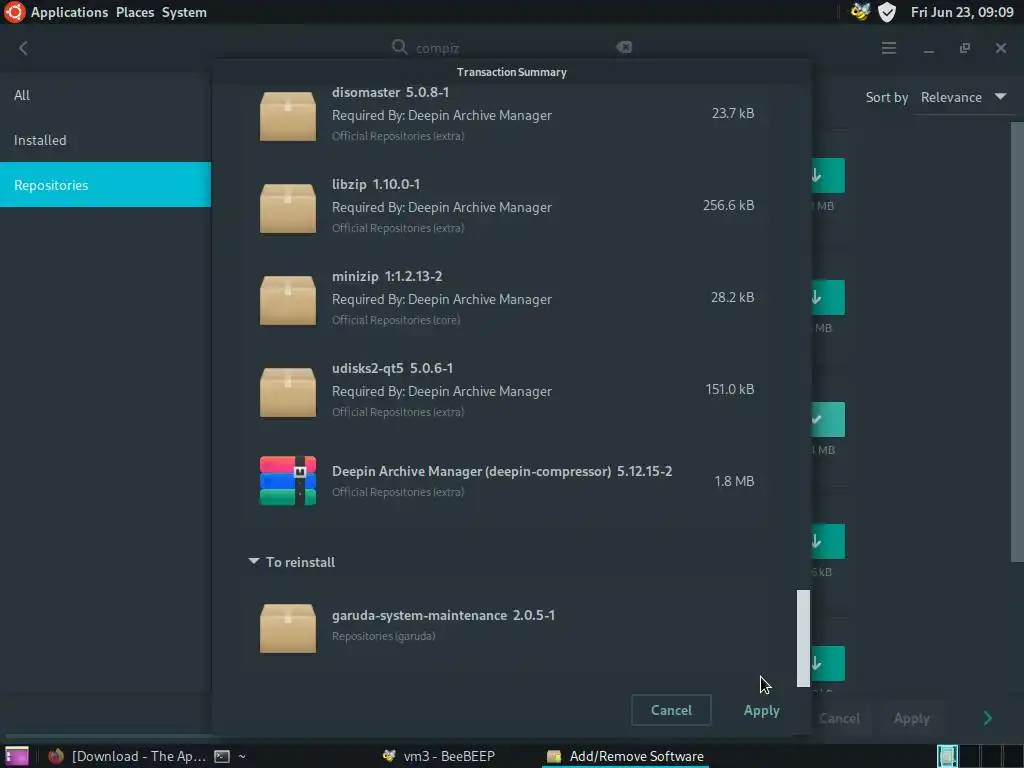1024x768 pixels.
Task: Open the hamburger menu
Action: [889, 48]
